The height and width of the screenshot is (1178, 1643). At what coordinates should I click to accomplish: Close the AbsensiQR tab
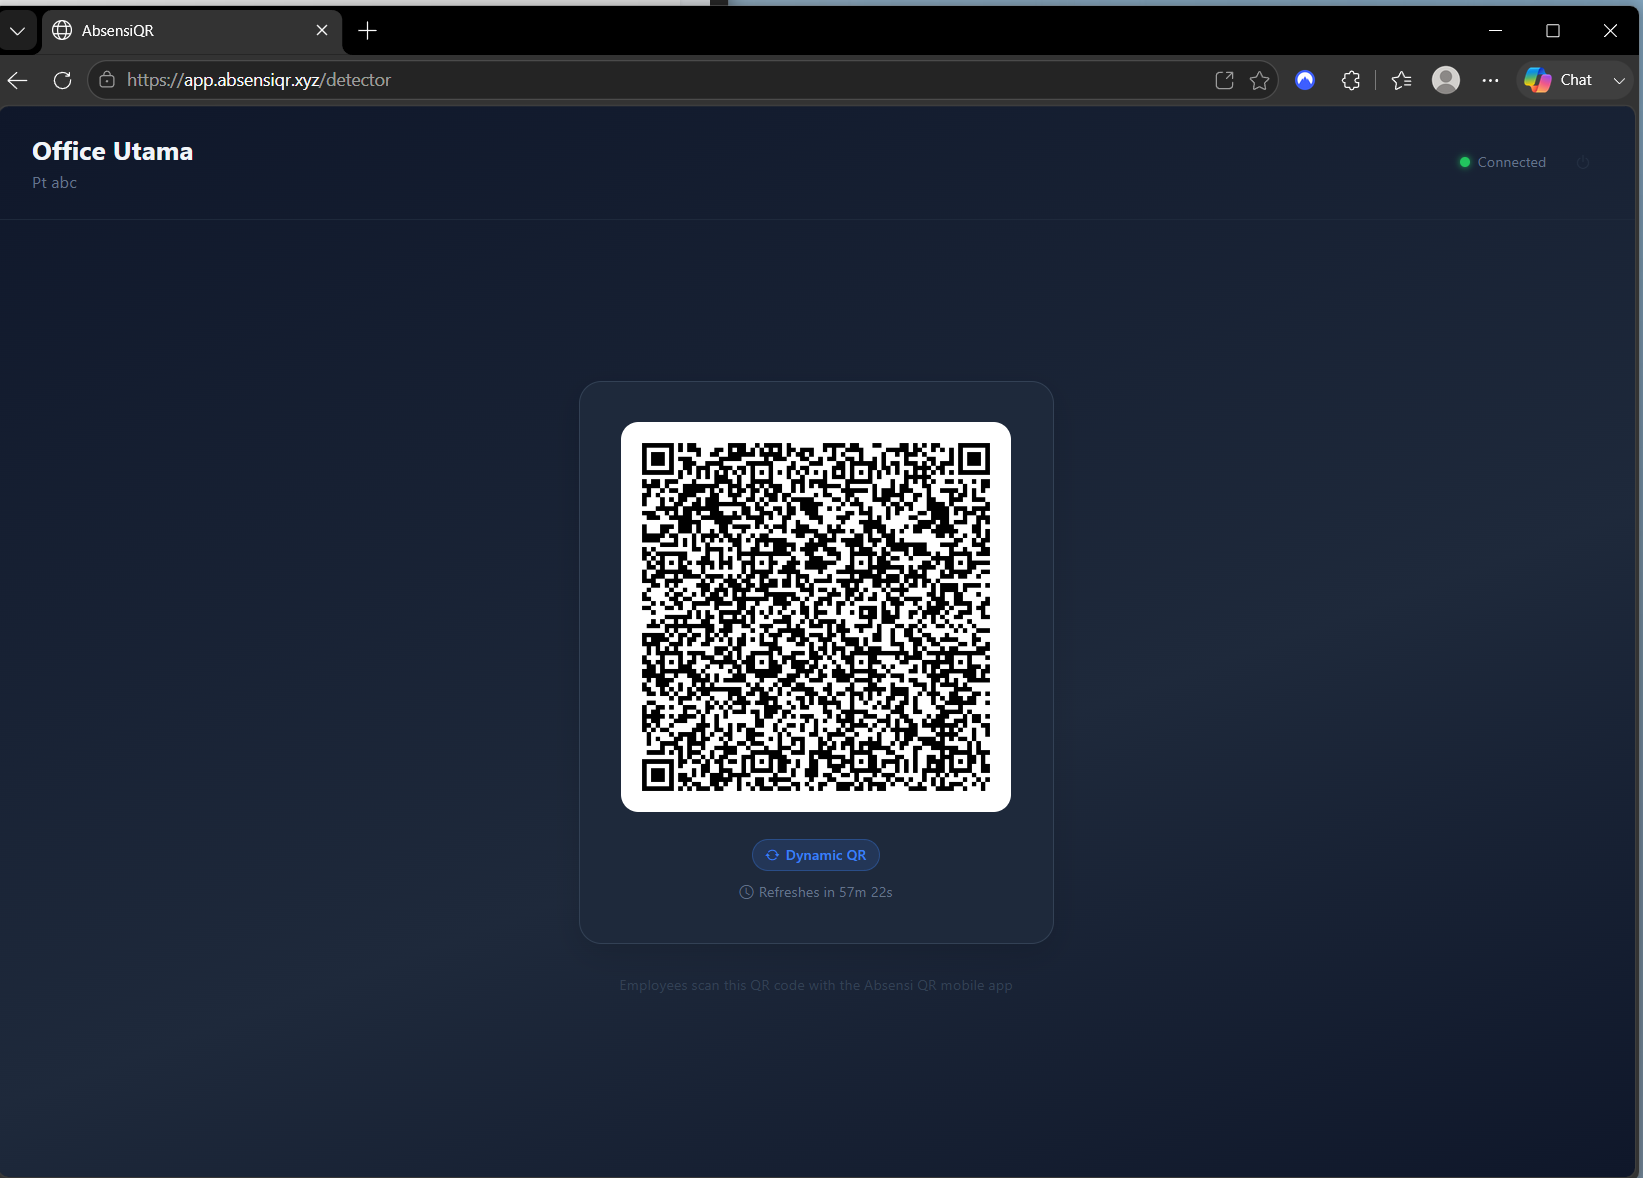(x=322, y=31)
